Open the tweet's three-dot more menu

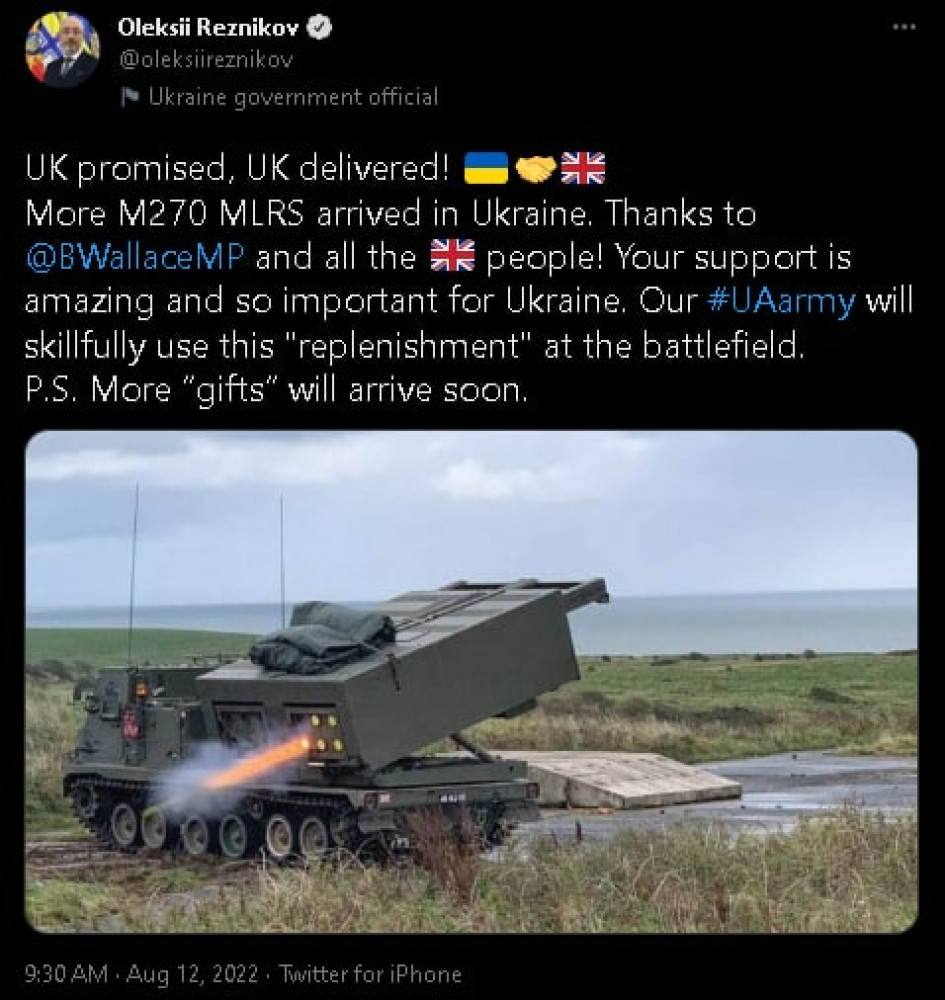pos(904,27)
